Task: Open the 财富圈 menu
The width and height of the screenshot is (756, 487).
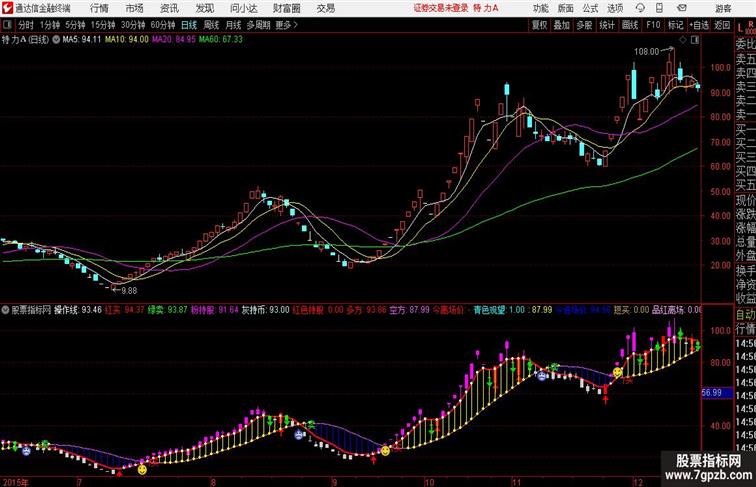Action: 286,8
